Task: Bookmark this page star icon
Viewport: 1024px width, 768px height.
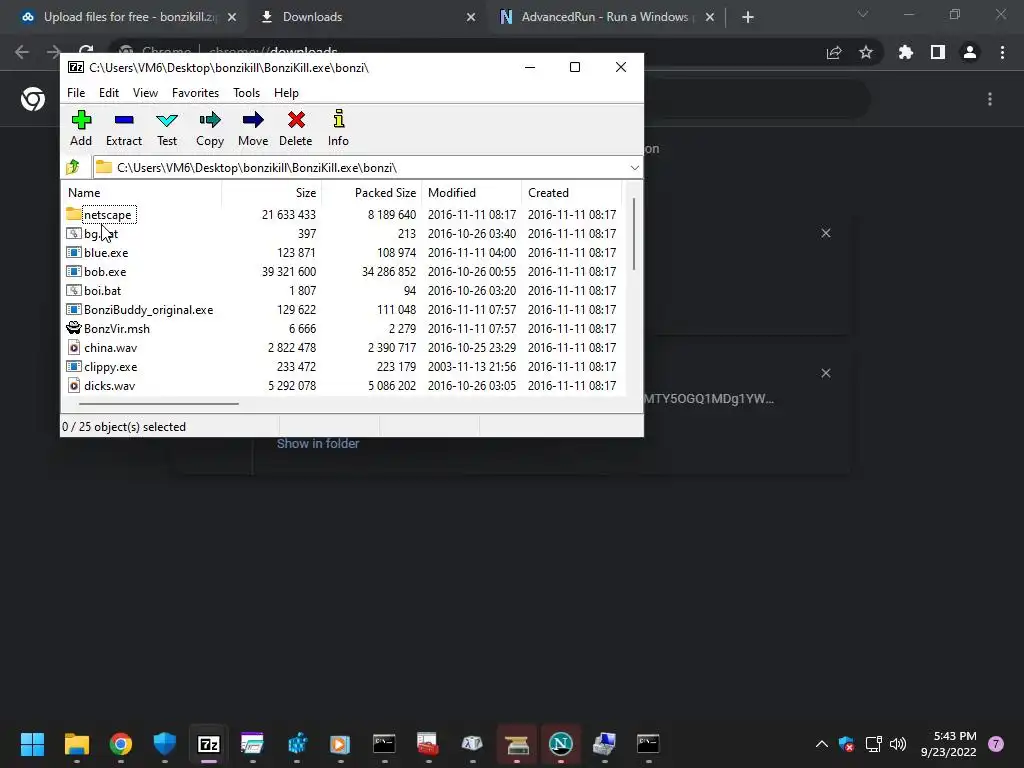Action: point(866,52)
